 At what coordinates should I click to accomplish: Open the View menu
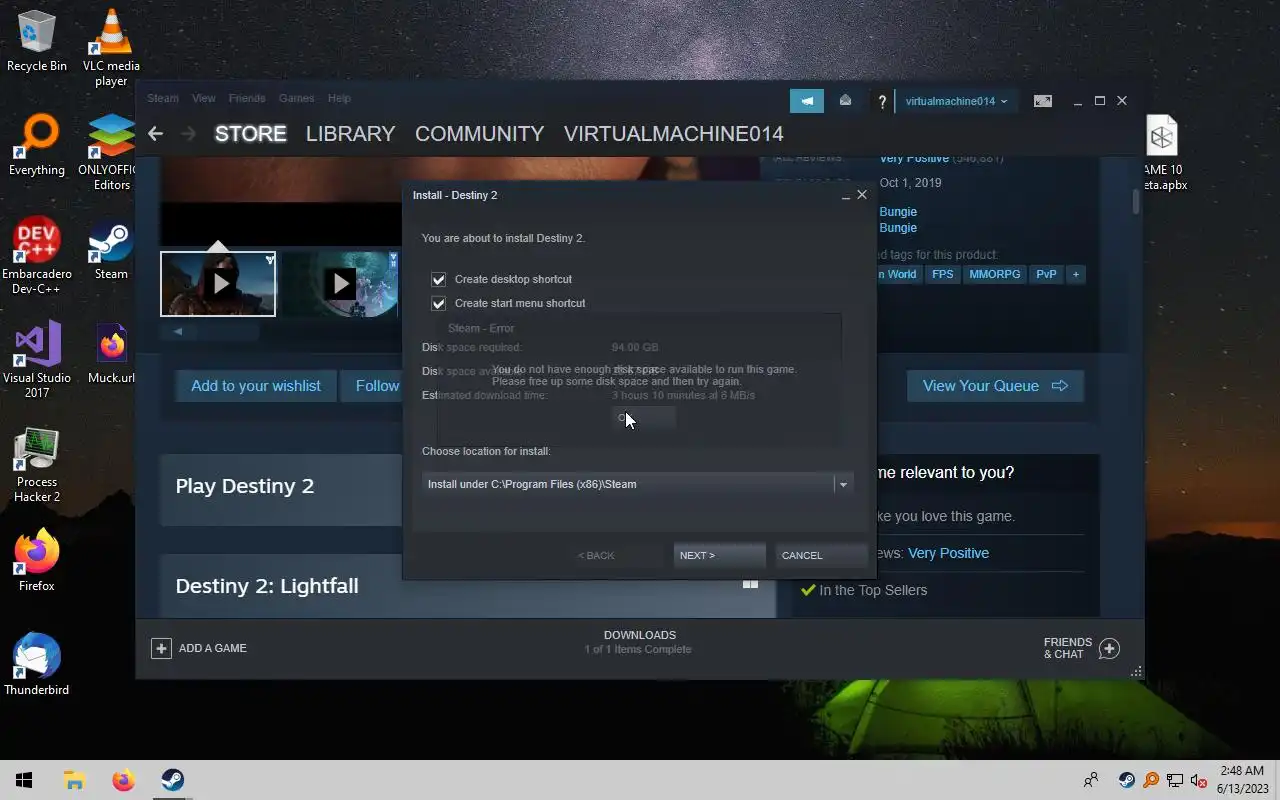pos(203,98)
